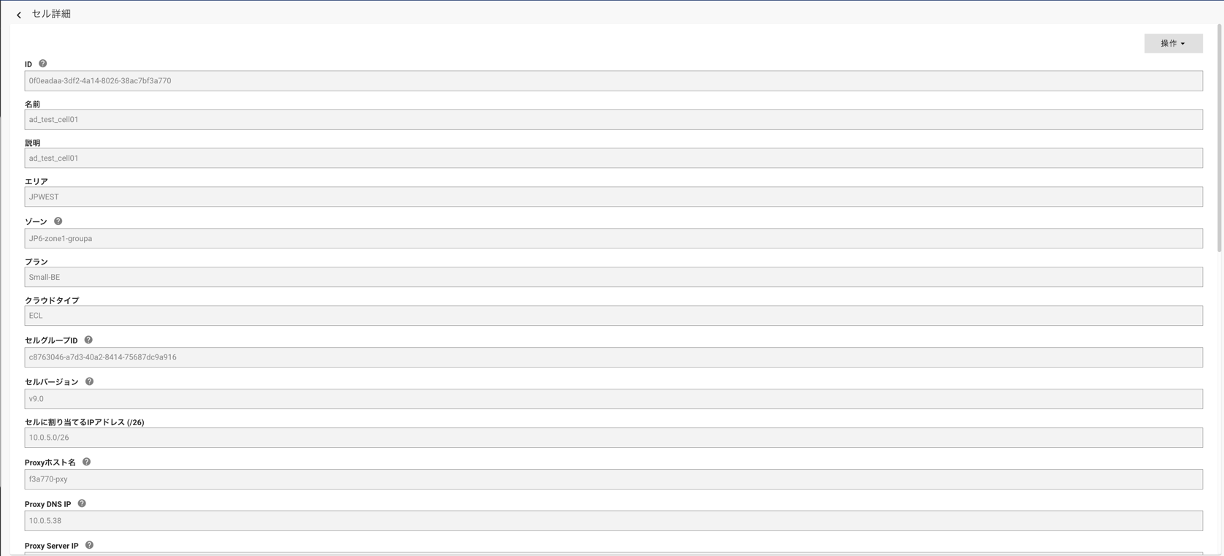The image size is (1224, 556).
Task: Select the エリア field JPWEST
Action: point(613,197)
